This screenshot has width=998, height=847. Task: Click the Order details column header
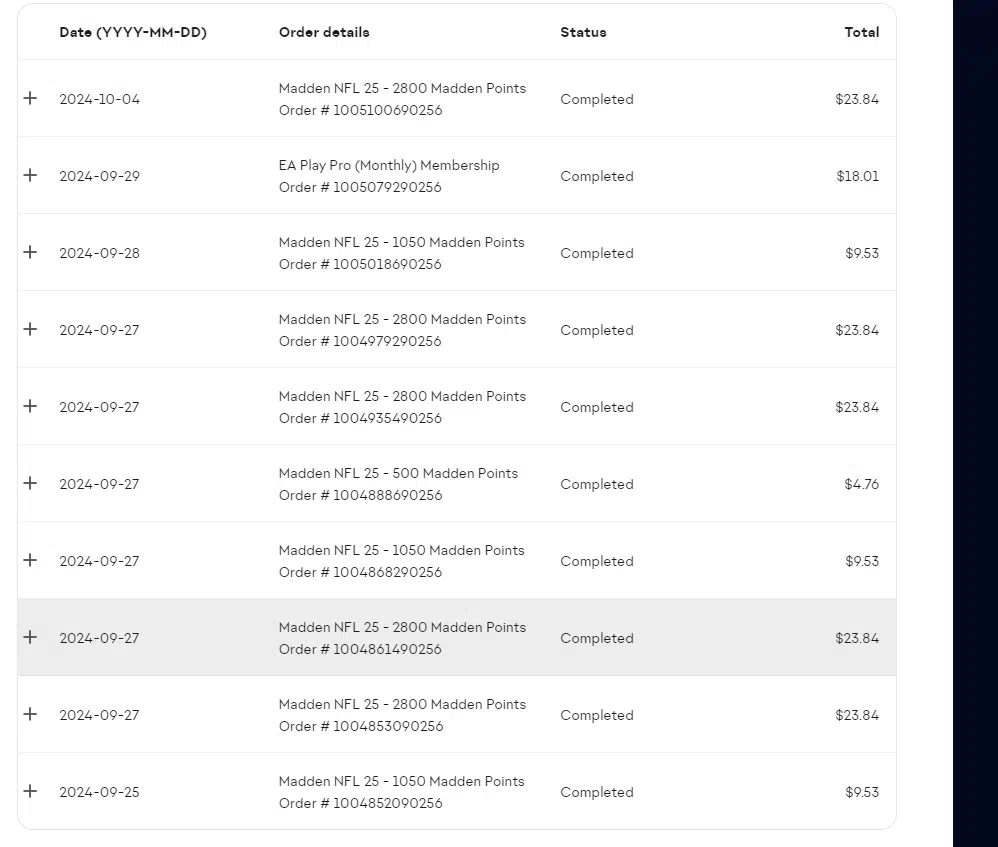tap(324, 32)
